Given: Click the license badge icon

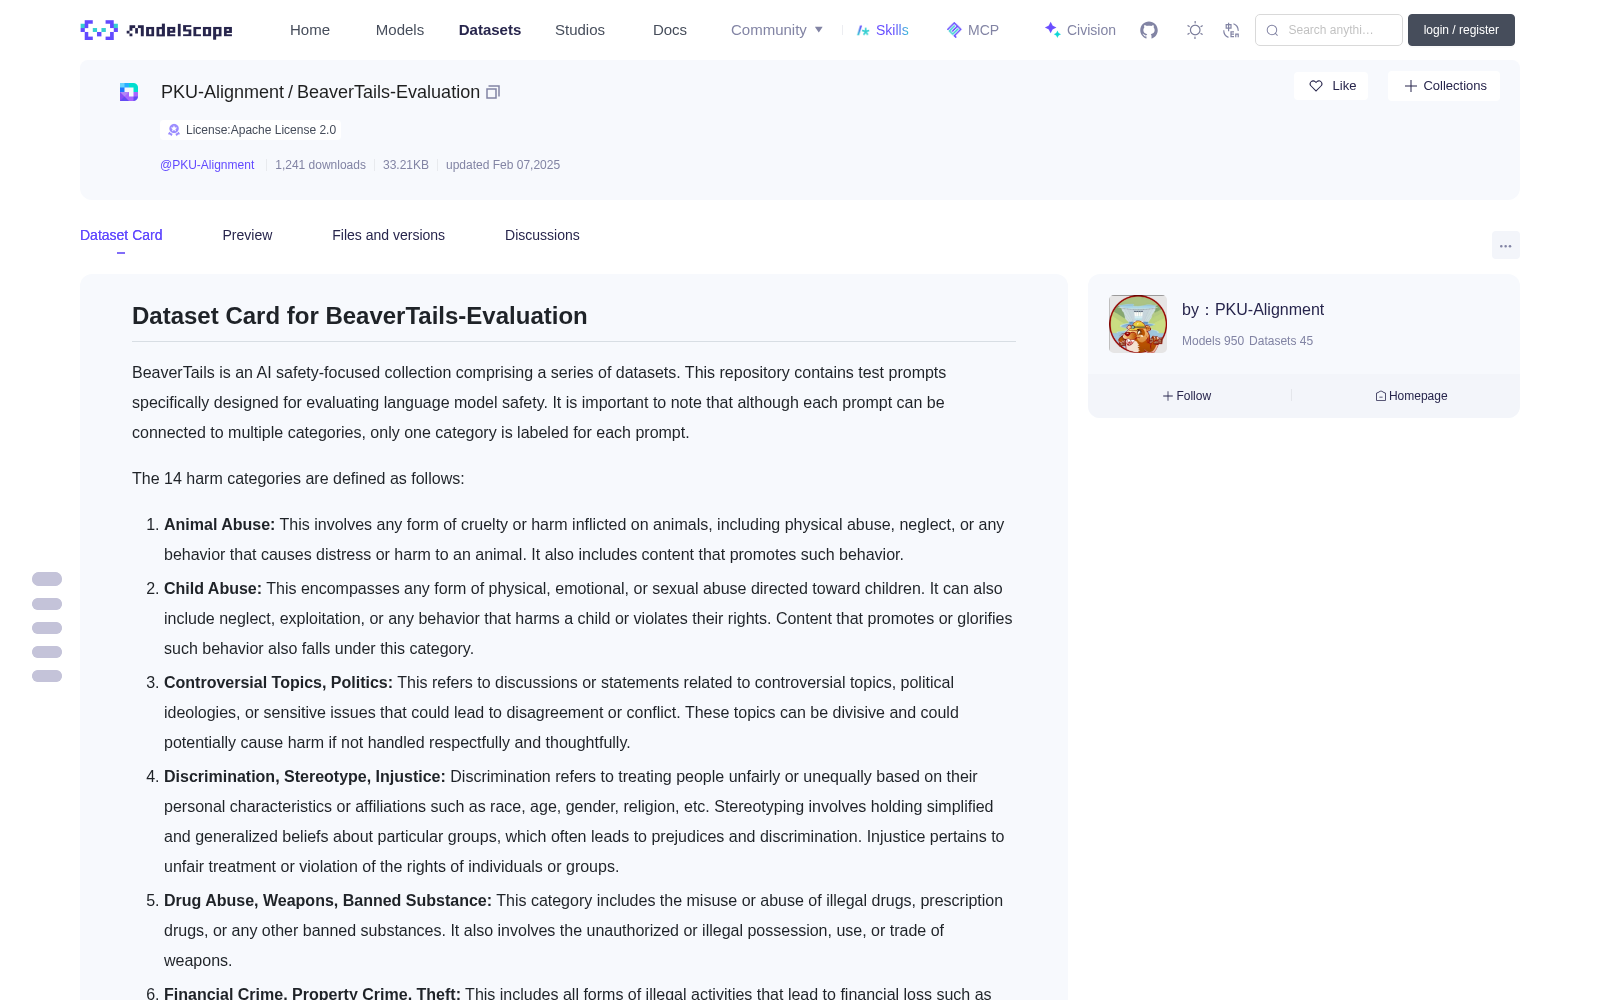Looking at the screenshot, I should pos(174,130).
